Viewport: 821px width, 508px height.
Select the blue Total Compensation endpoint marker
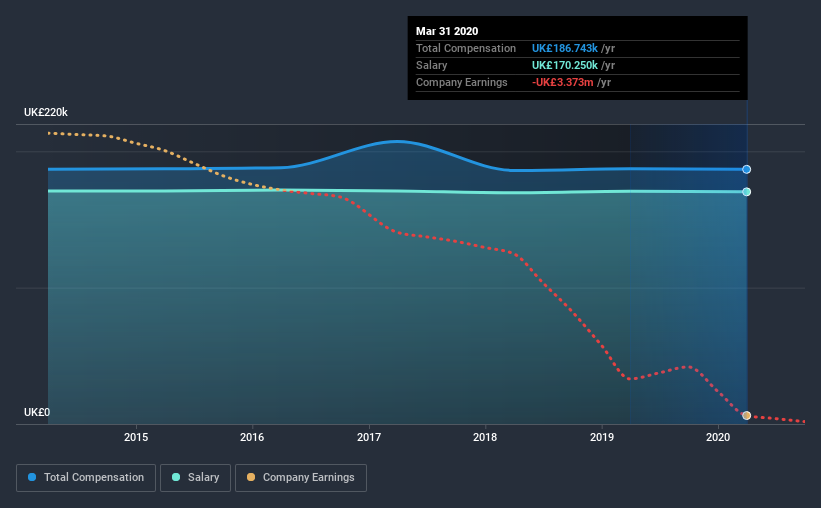point(747,169)
